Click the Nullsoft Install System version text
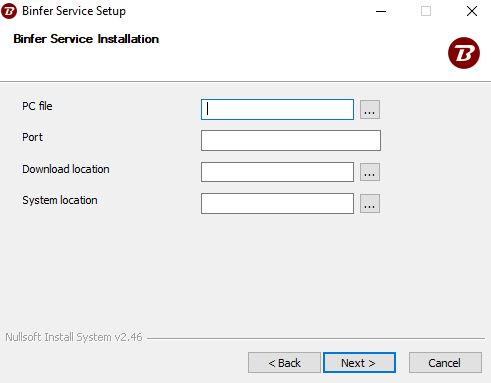The height and width of the screenshot is (383, 491). coord(74,337)
